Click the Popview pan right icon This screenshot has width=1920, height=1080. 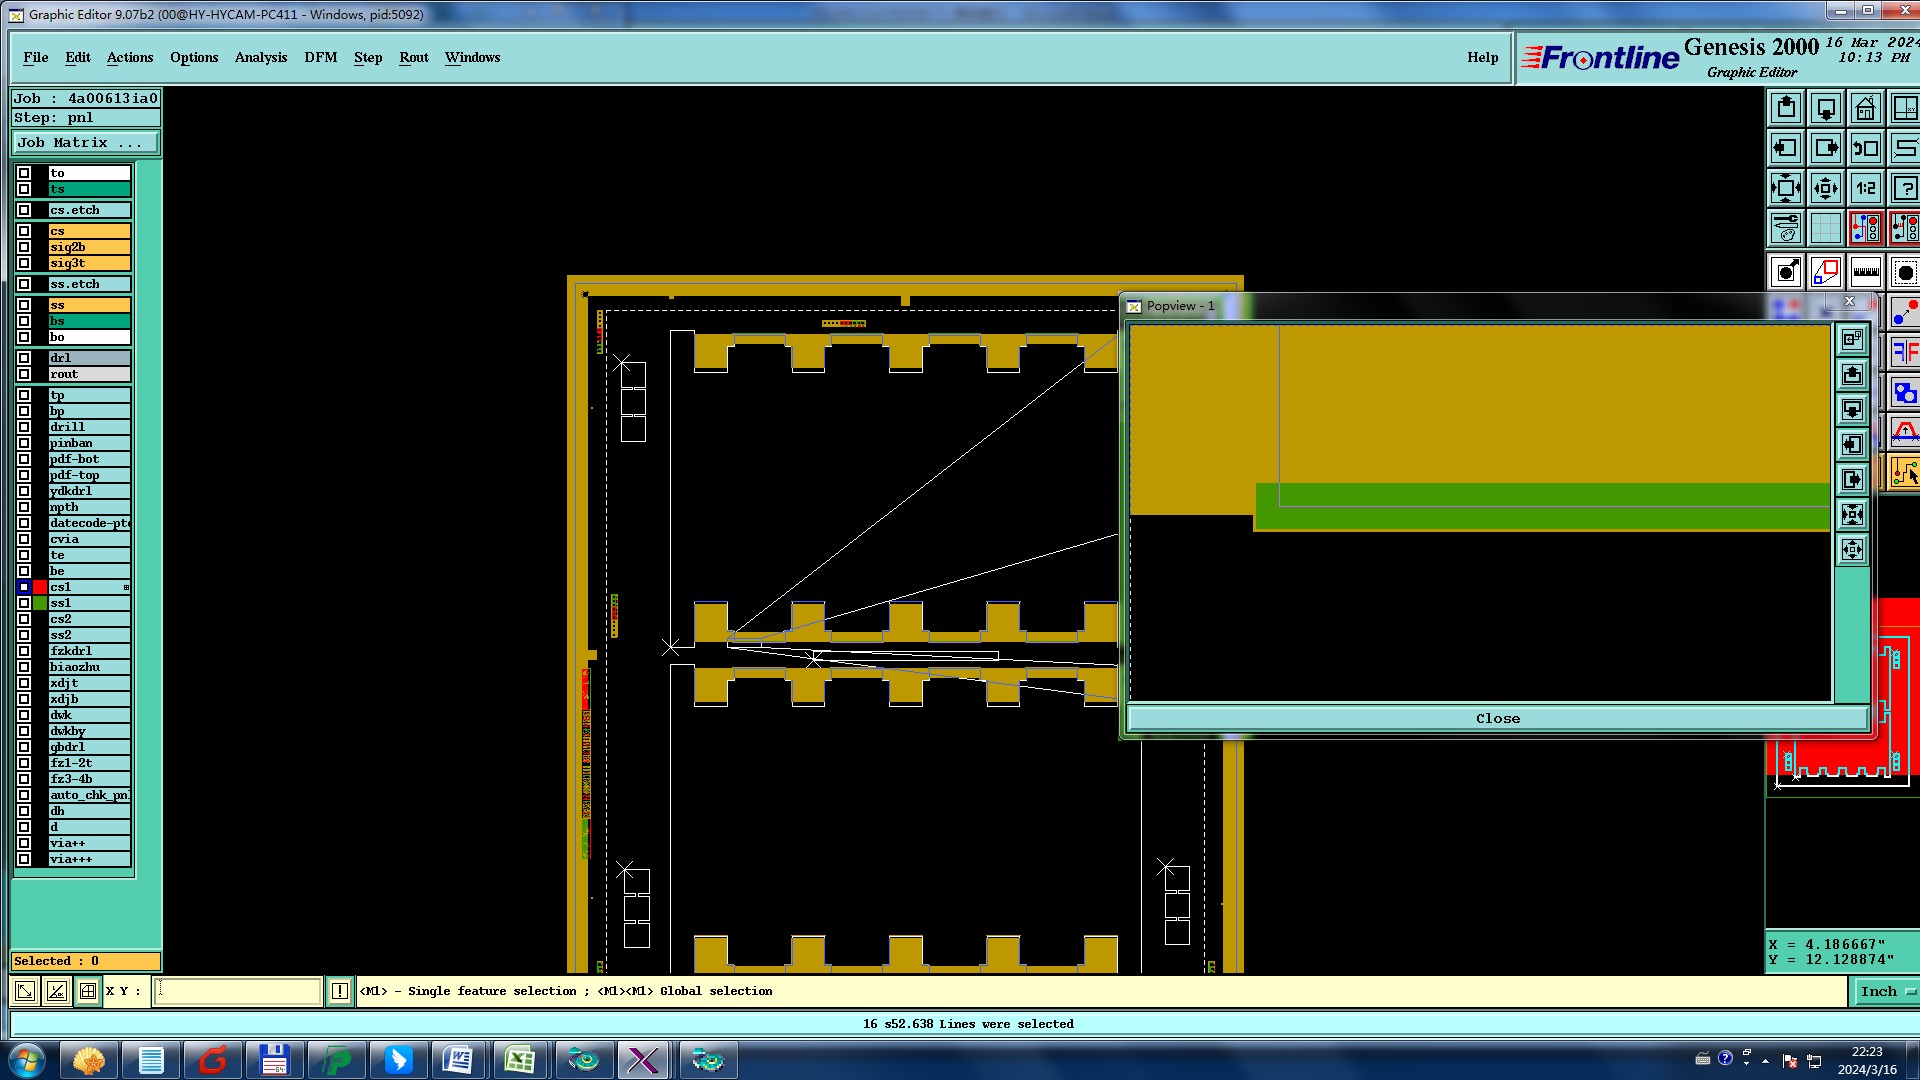coord(1853,480)
